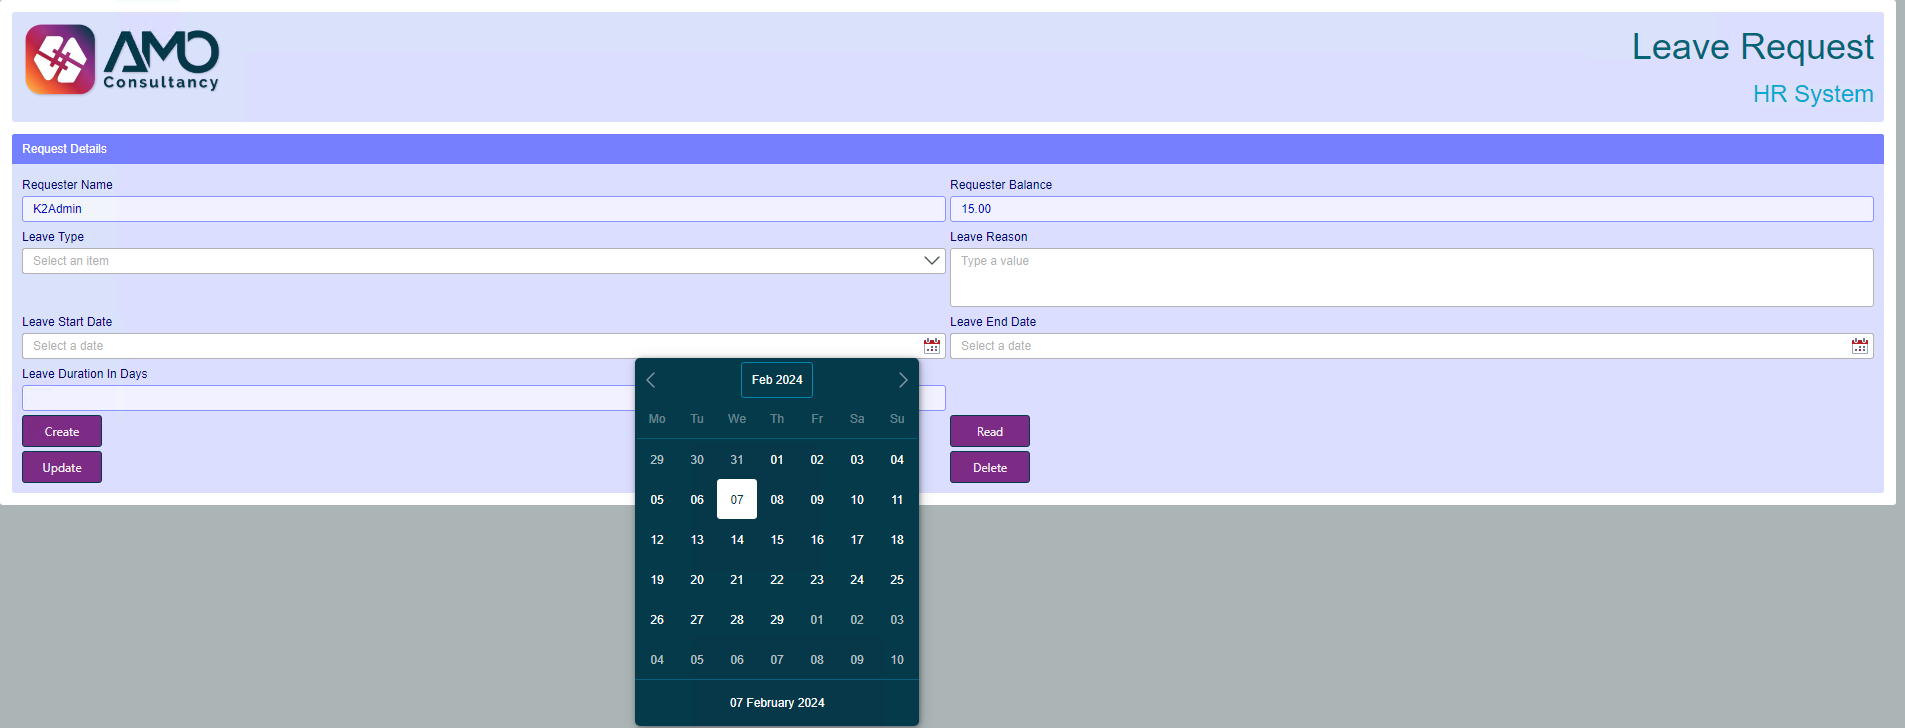Open the Leave Start Date calendar icon
Viewport: 1905px width, 728px height.
pyautogui.click(x=932, y=346)
